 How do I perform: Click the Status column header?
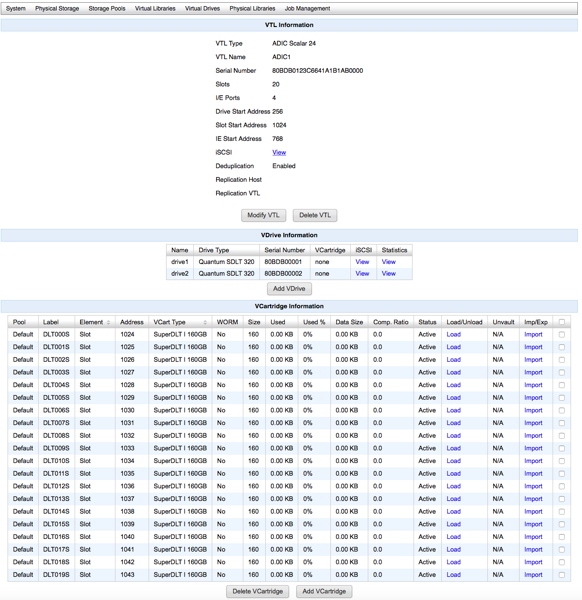pos(427,322)
